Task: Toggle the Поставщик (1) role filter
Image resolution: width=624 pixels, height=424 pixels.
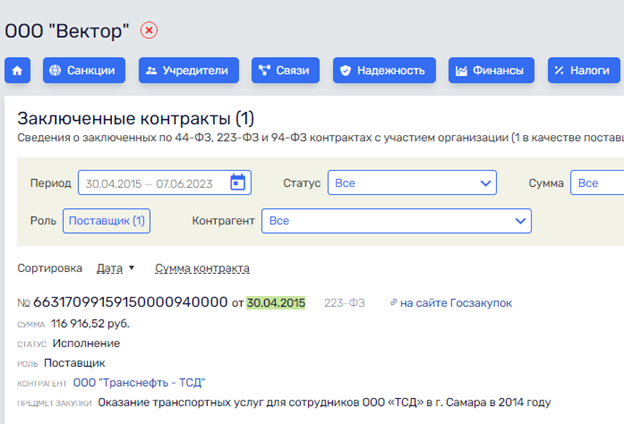Action: (106, 221)
